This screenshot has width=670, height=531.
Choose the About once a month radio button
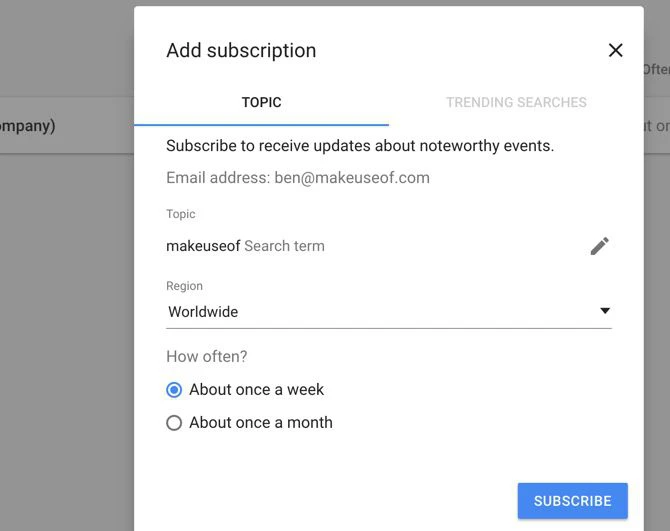pyautogui.click(x=174, y=423)
